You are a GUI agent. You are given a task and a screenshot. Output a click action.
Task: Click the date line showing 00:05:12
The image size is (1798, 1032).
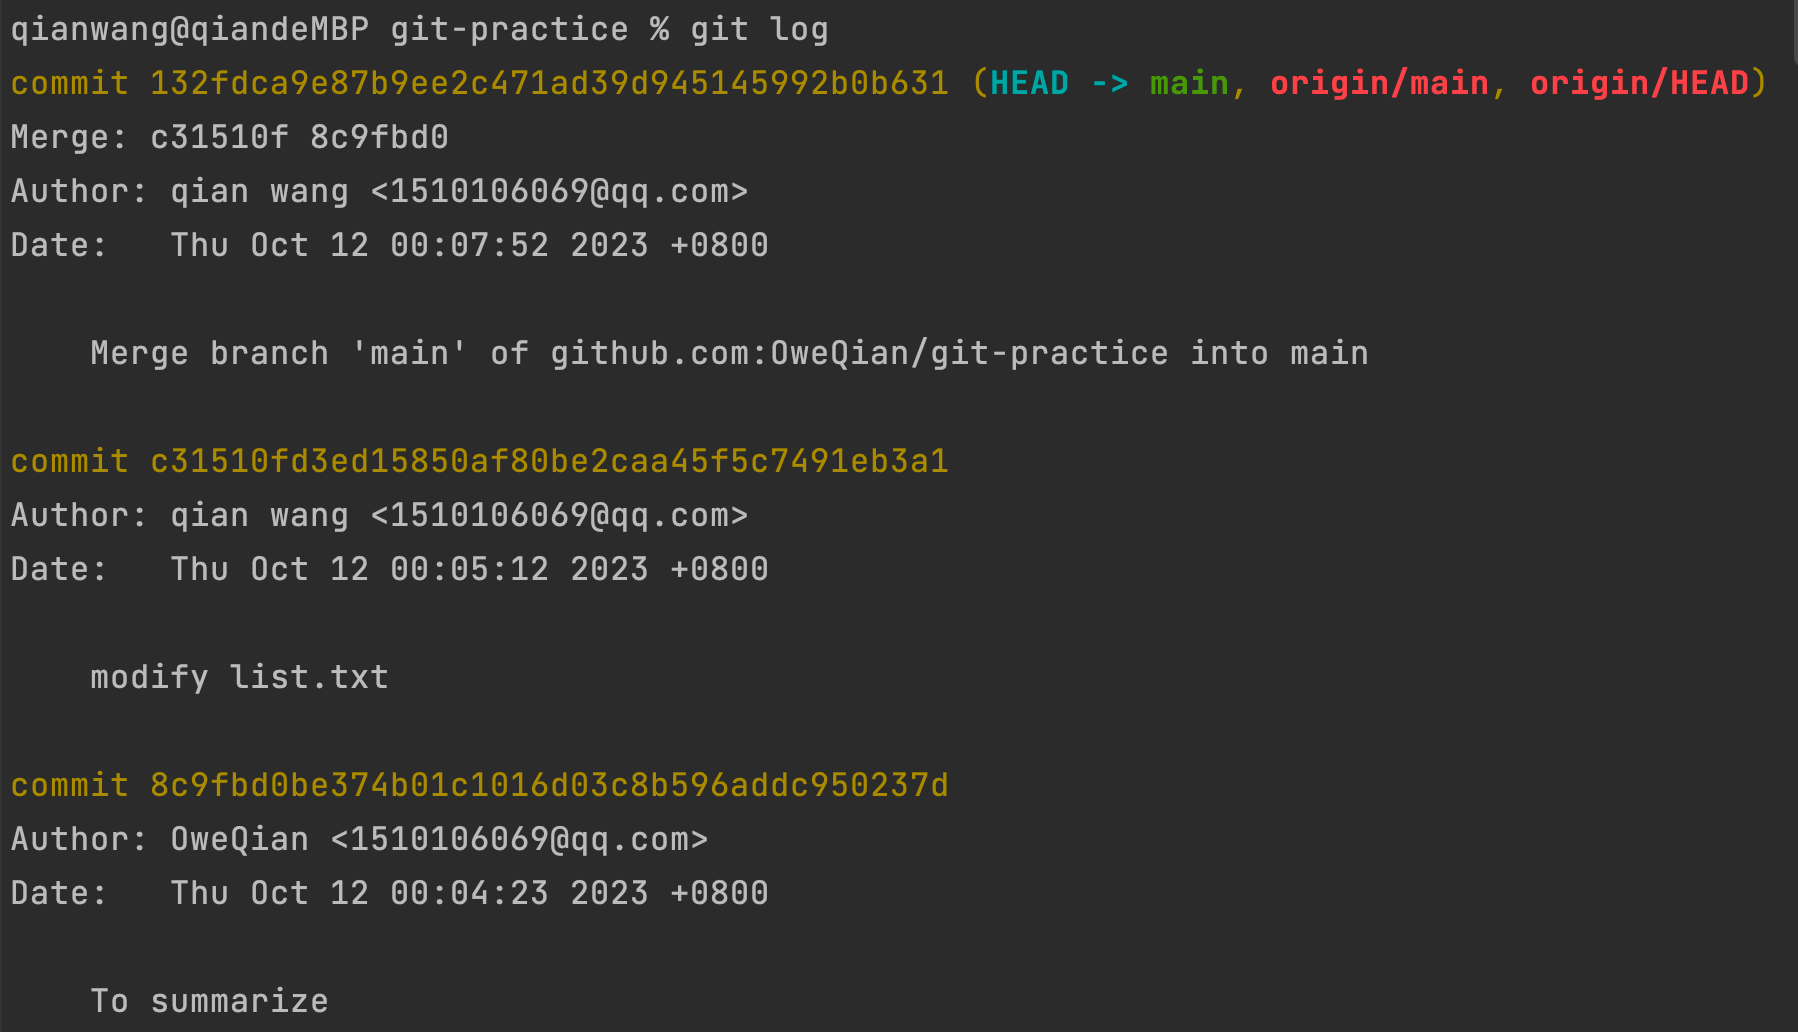point(469,569)
